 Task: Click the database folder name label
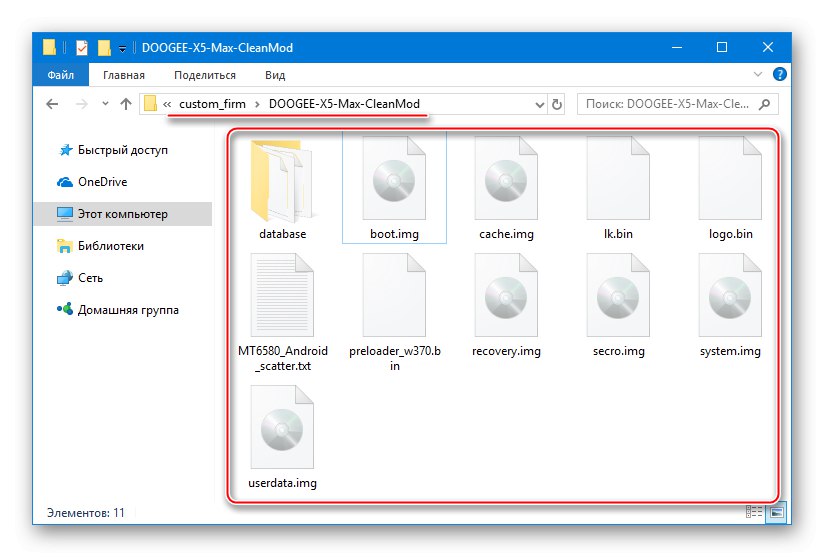pos(282,234)
